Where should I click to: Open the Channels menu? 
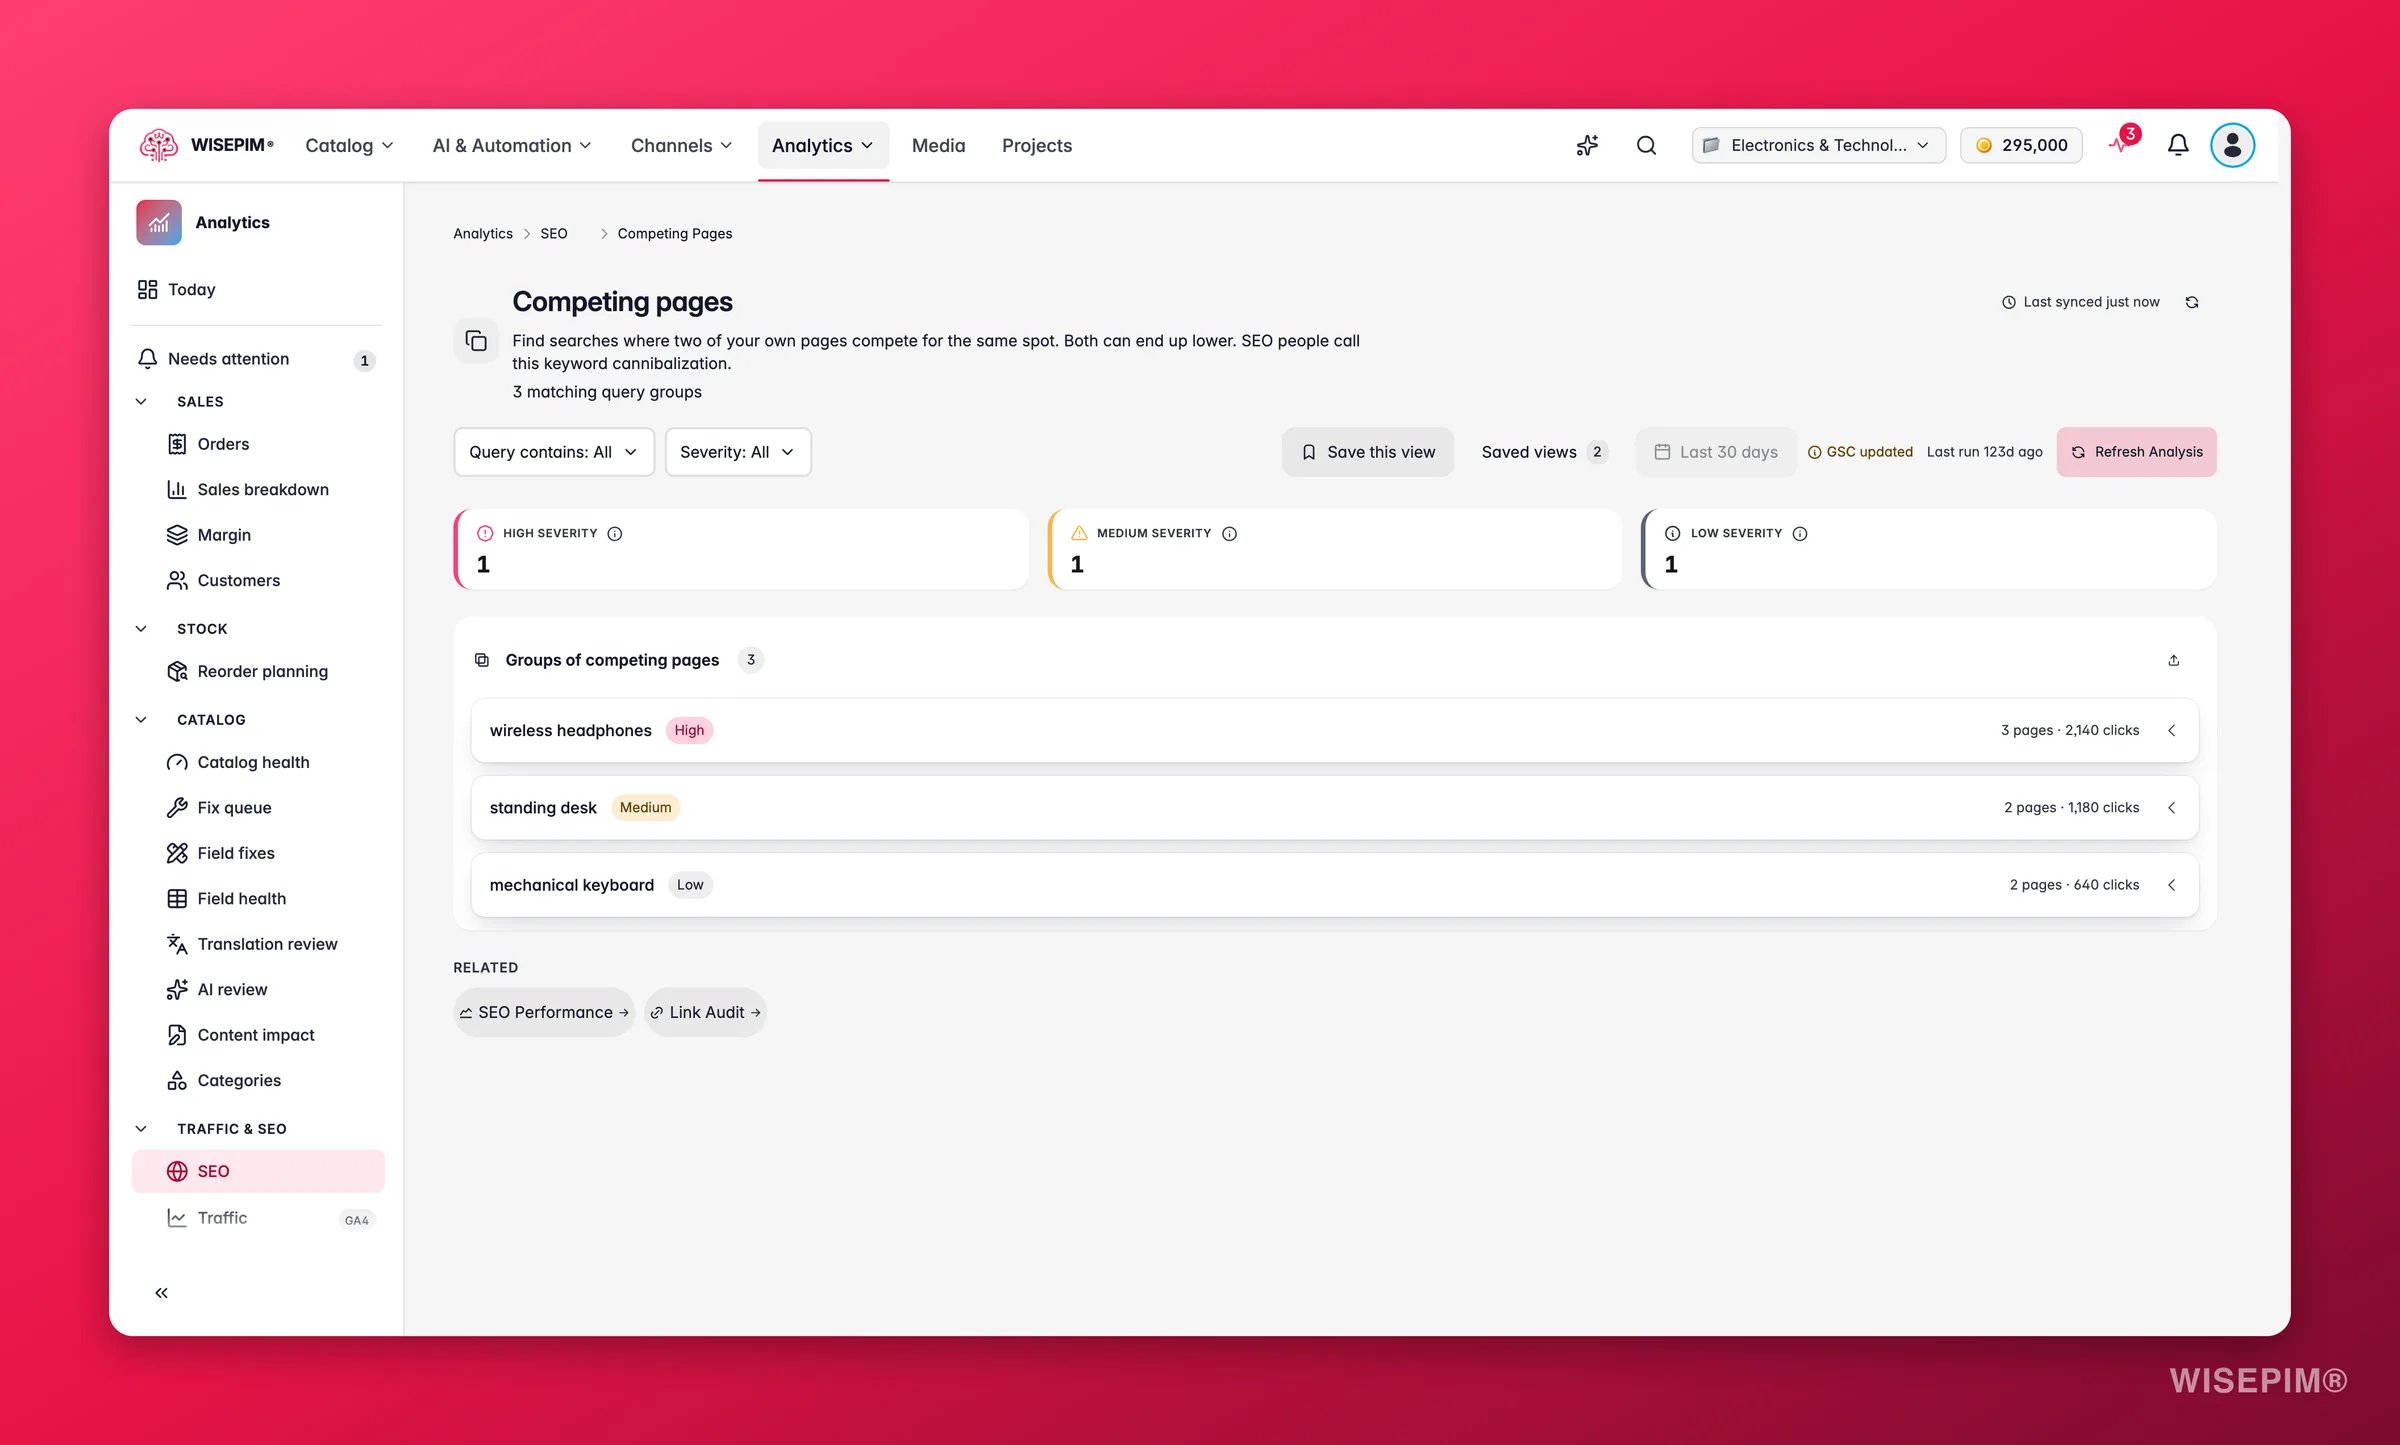[681, 145]
